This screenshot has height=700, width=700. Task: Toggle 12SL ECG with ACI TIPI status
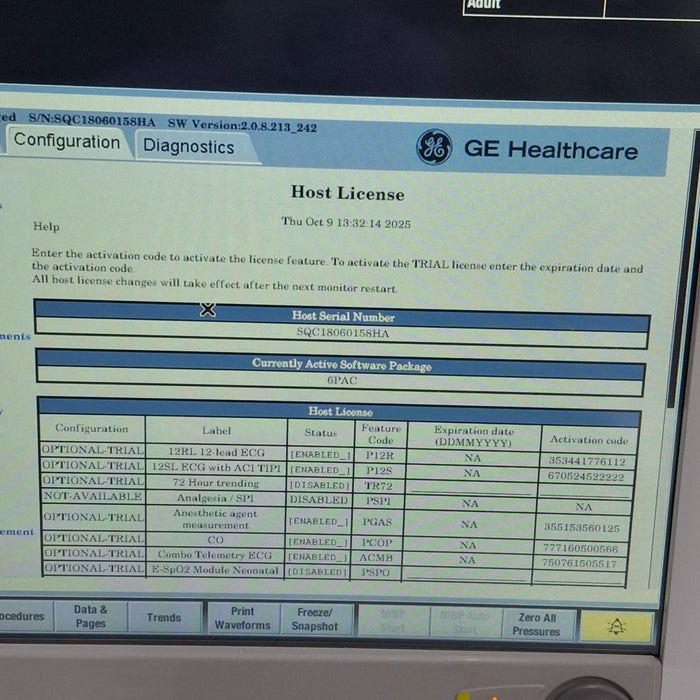[321, 470]
